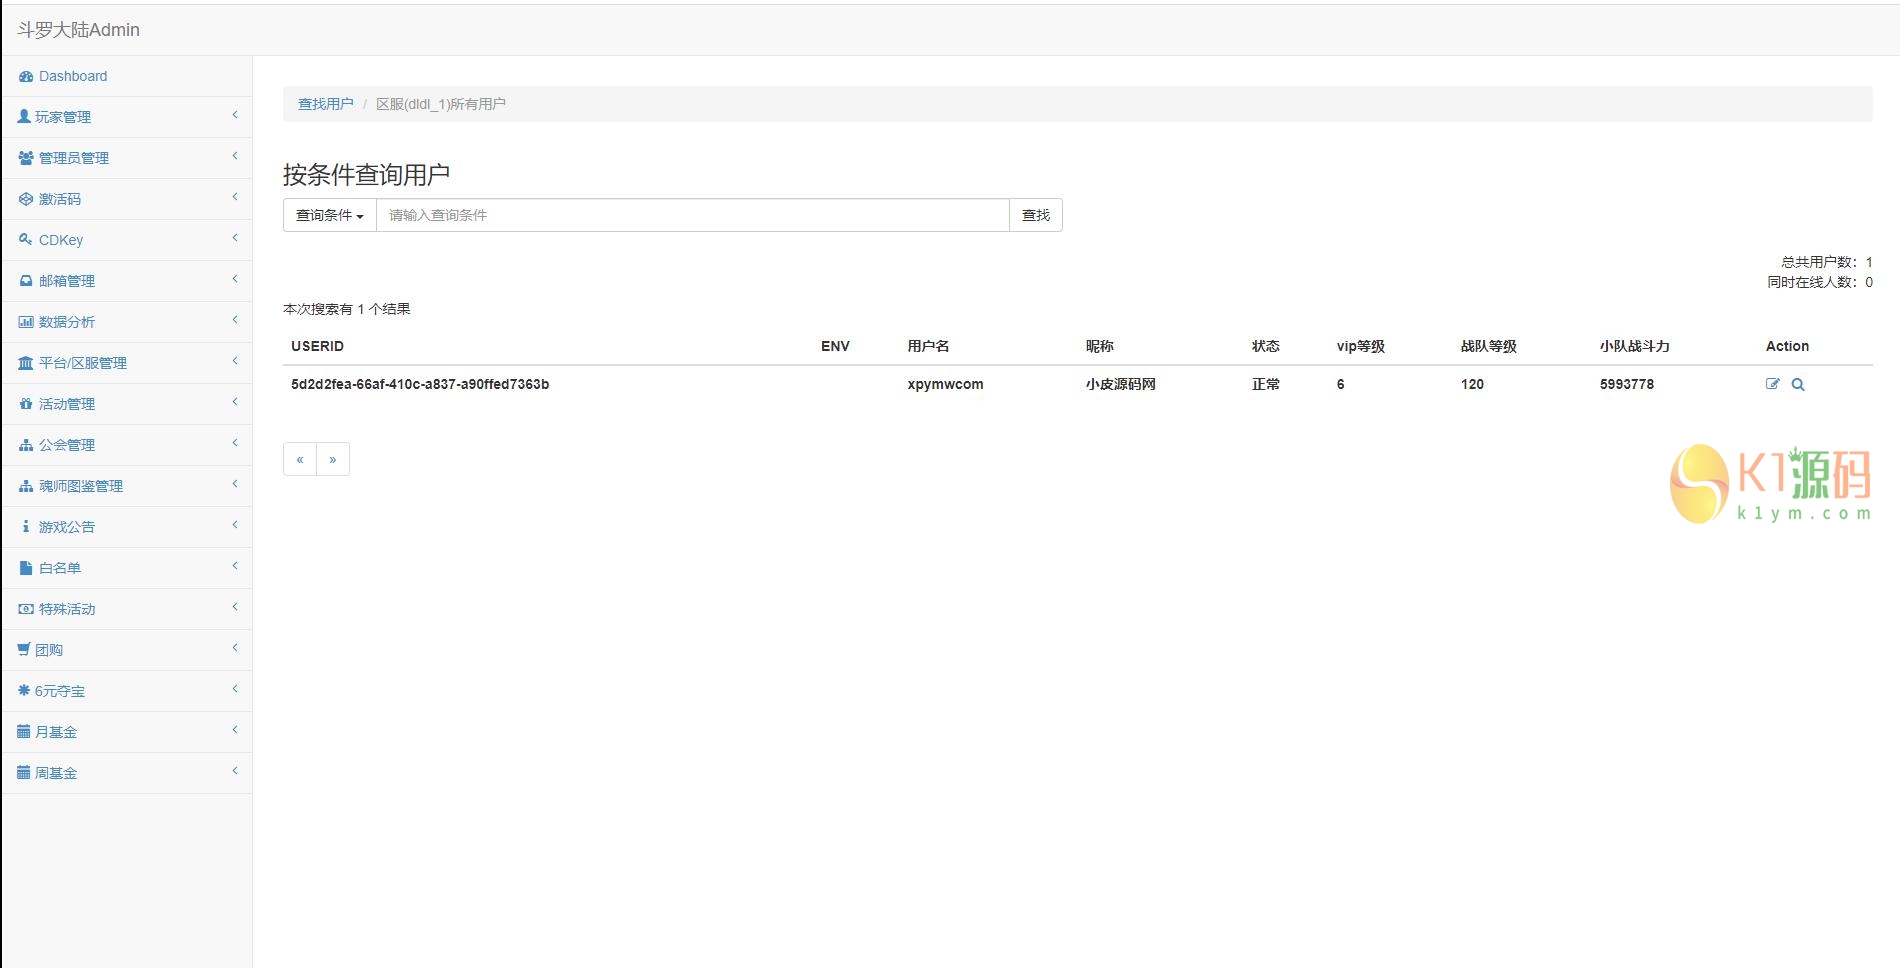
Task: Open the 月基金 menu item
Action: pyautogui.click(x=127, y=732)
